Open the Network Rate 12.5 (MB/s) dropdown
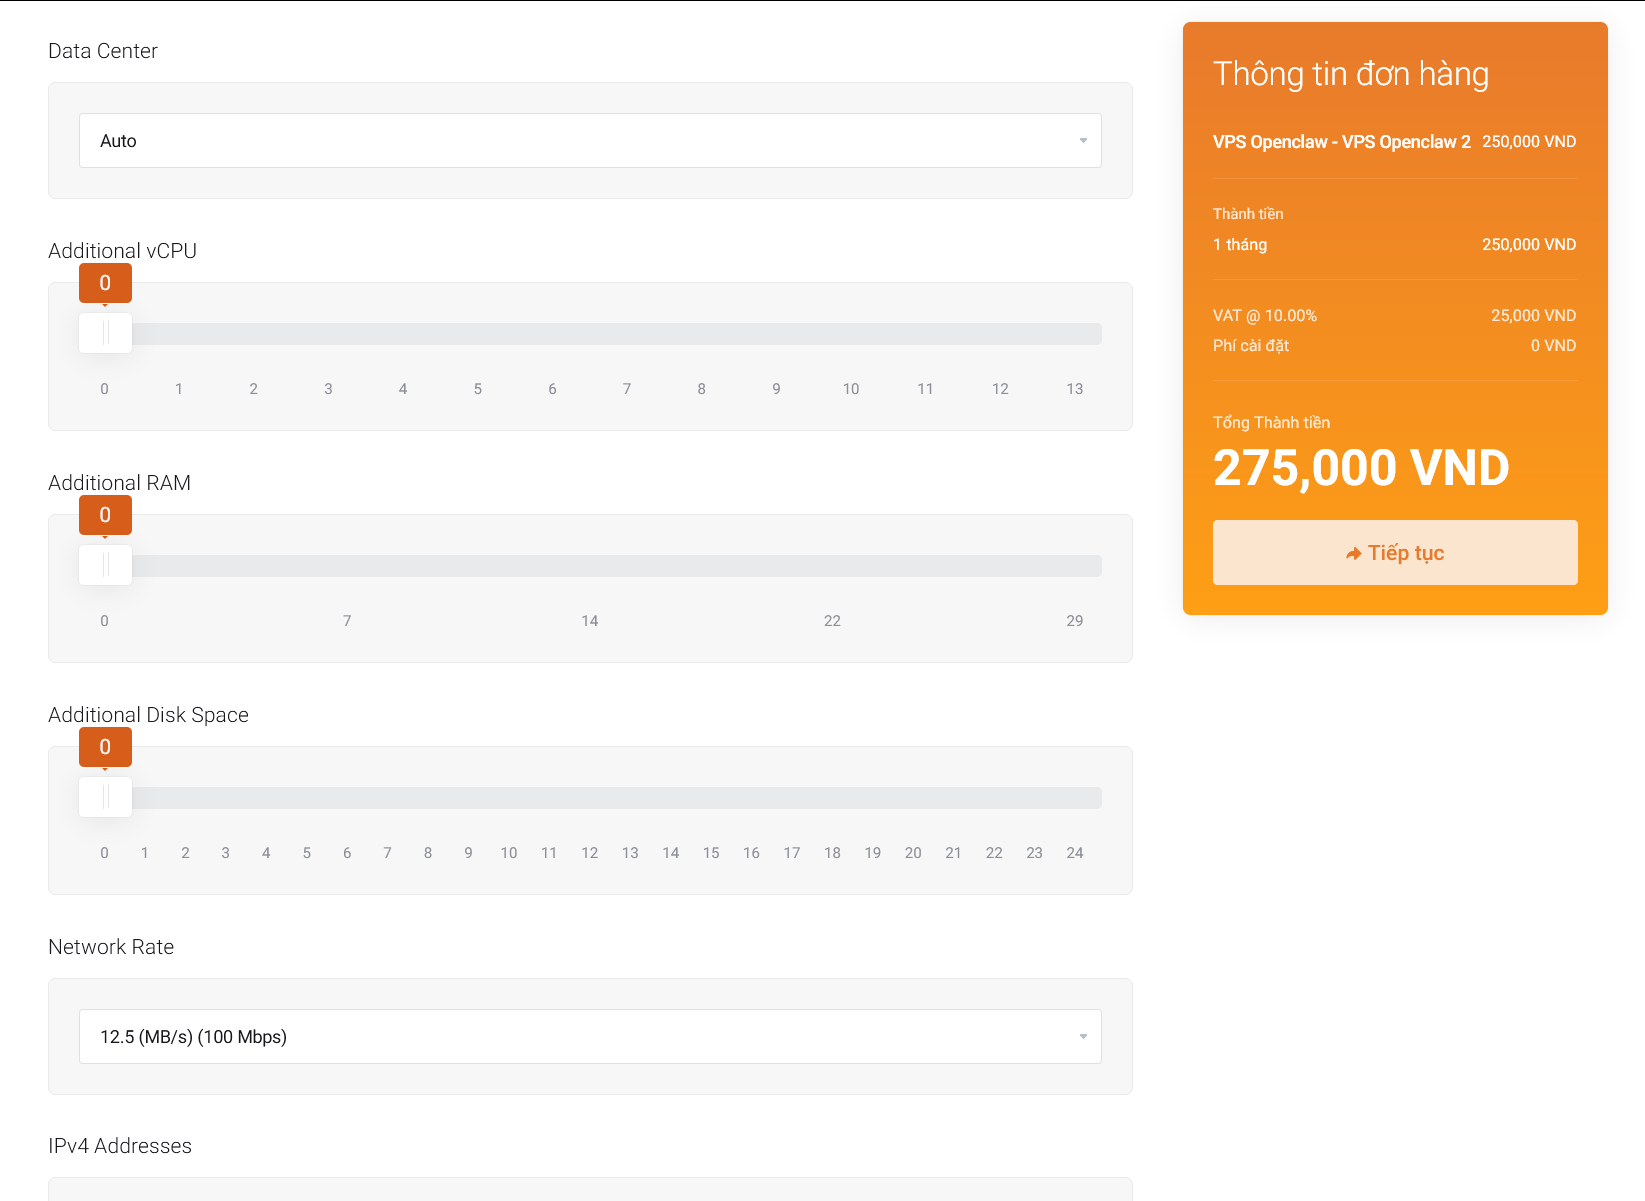This screenshot has height=1201, width=1645. pos(590,1037)
